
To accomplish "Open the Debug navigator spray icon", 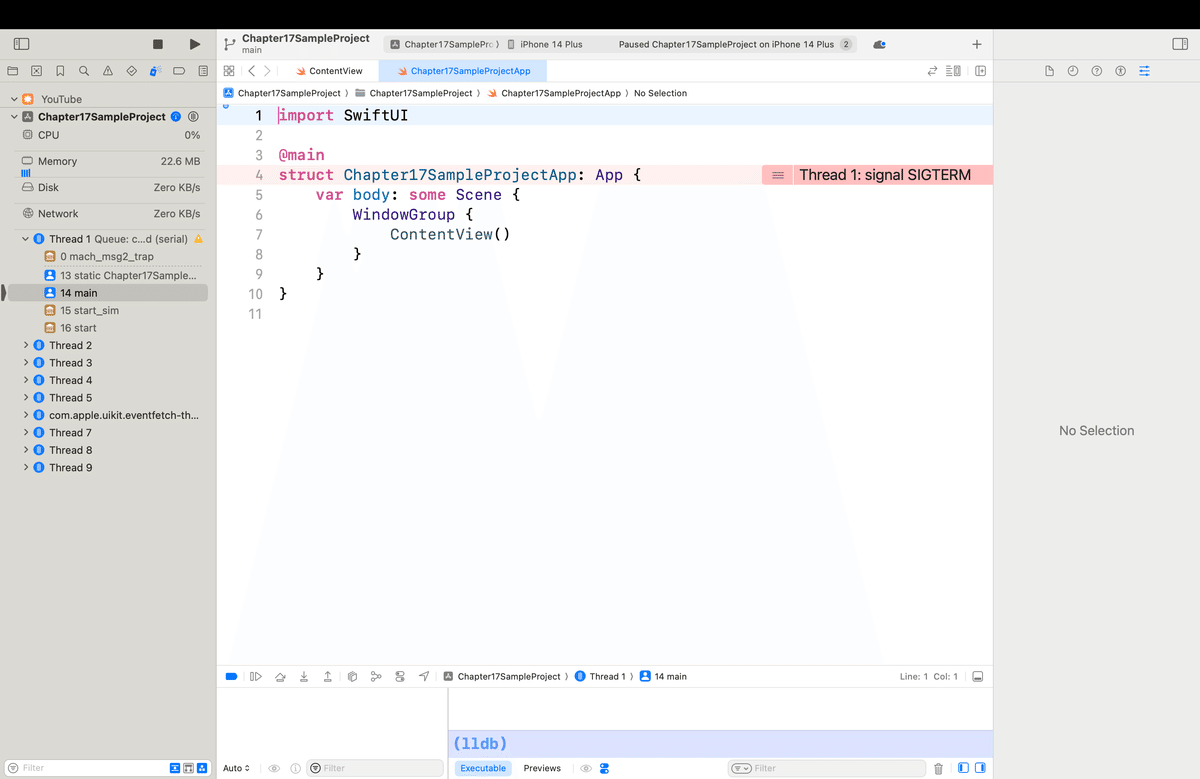I will (x=155, y=71).
